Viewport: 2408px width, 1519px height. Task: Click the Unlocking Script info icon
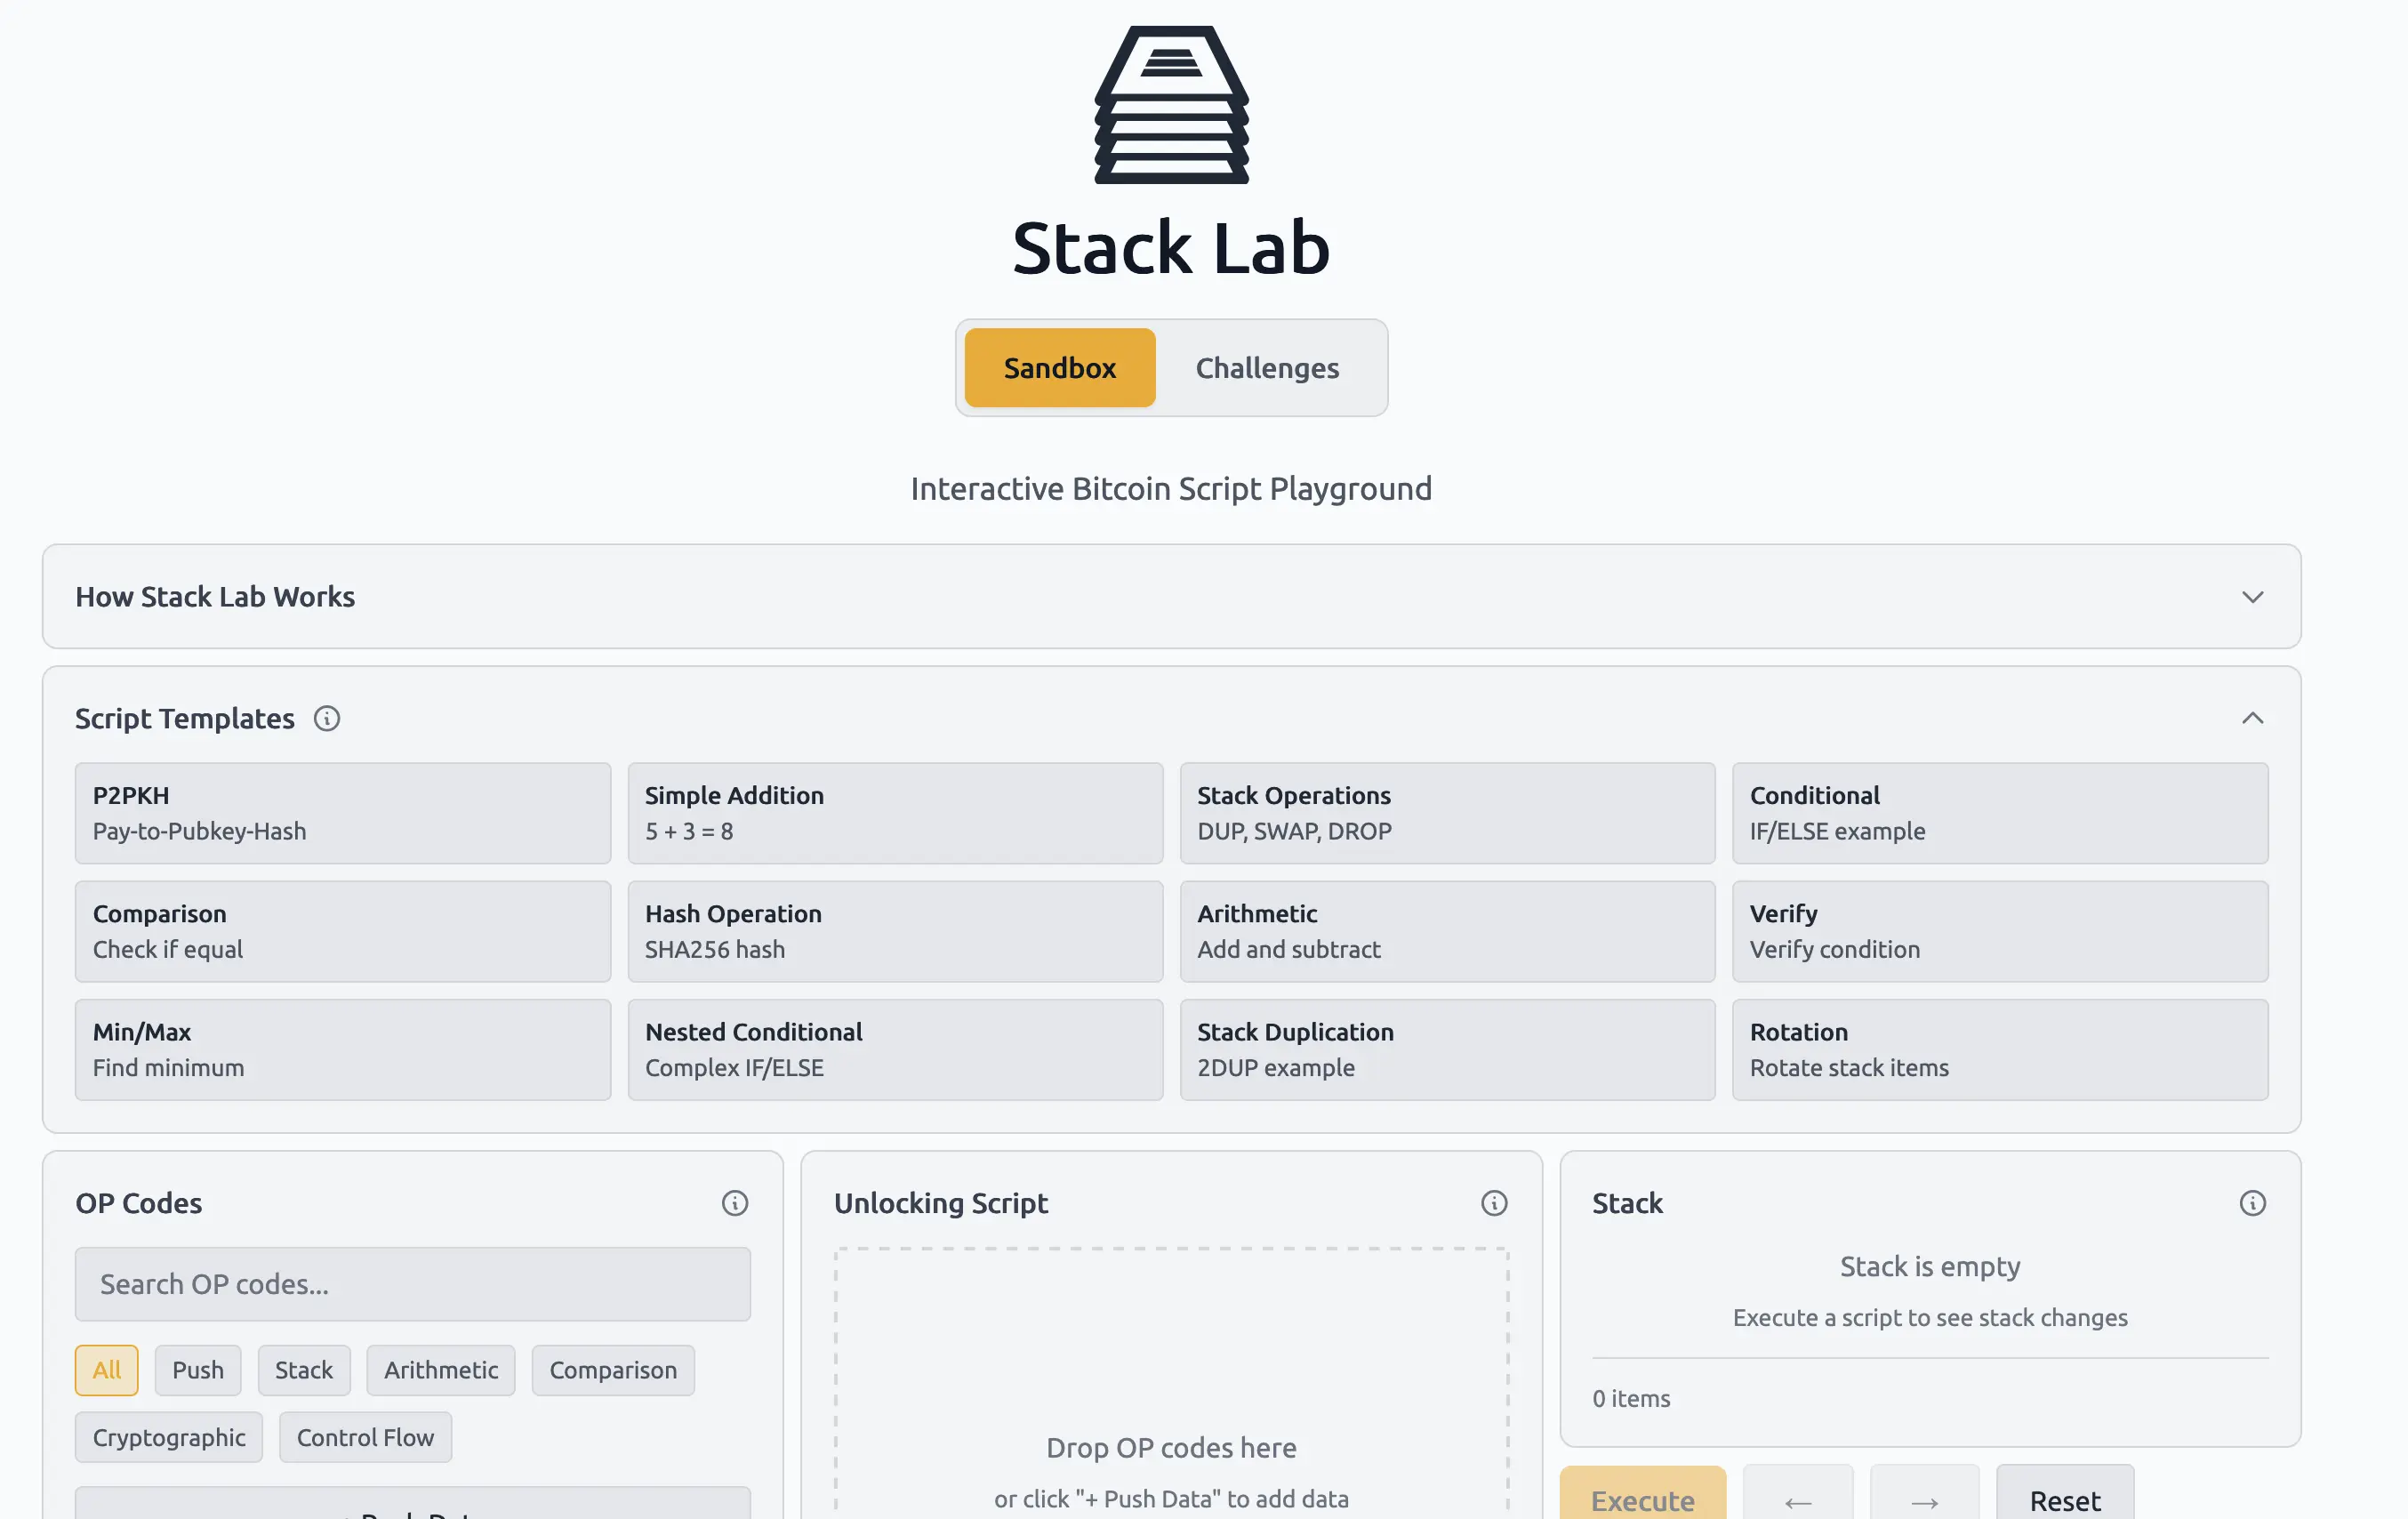pos(1494,1203)
